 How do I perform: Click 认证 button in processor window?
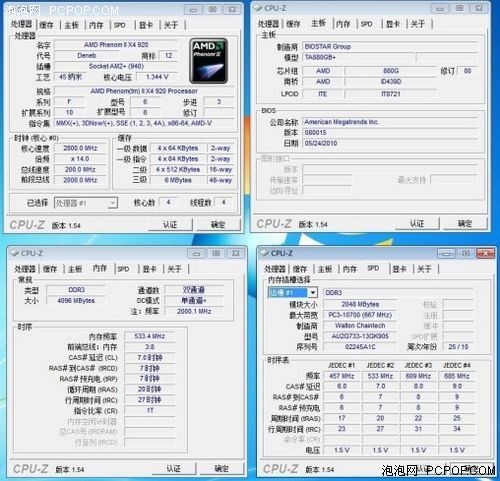[x=170, y=224]
